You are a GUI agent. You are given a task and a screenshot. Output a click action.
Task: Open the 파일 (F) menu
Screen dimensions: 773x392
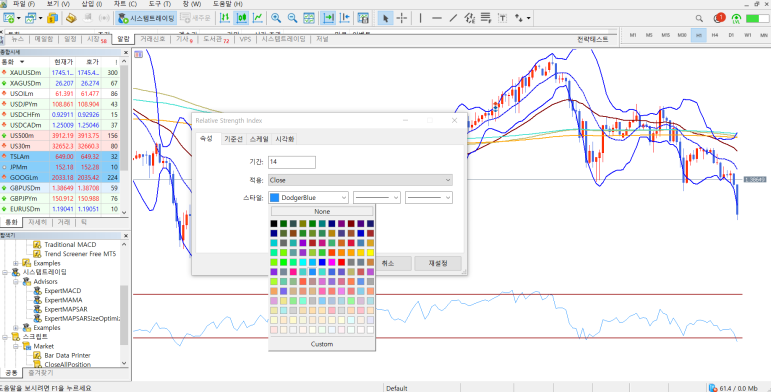click(24, 4)
